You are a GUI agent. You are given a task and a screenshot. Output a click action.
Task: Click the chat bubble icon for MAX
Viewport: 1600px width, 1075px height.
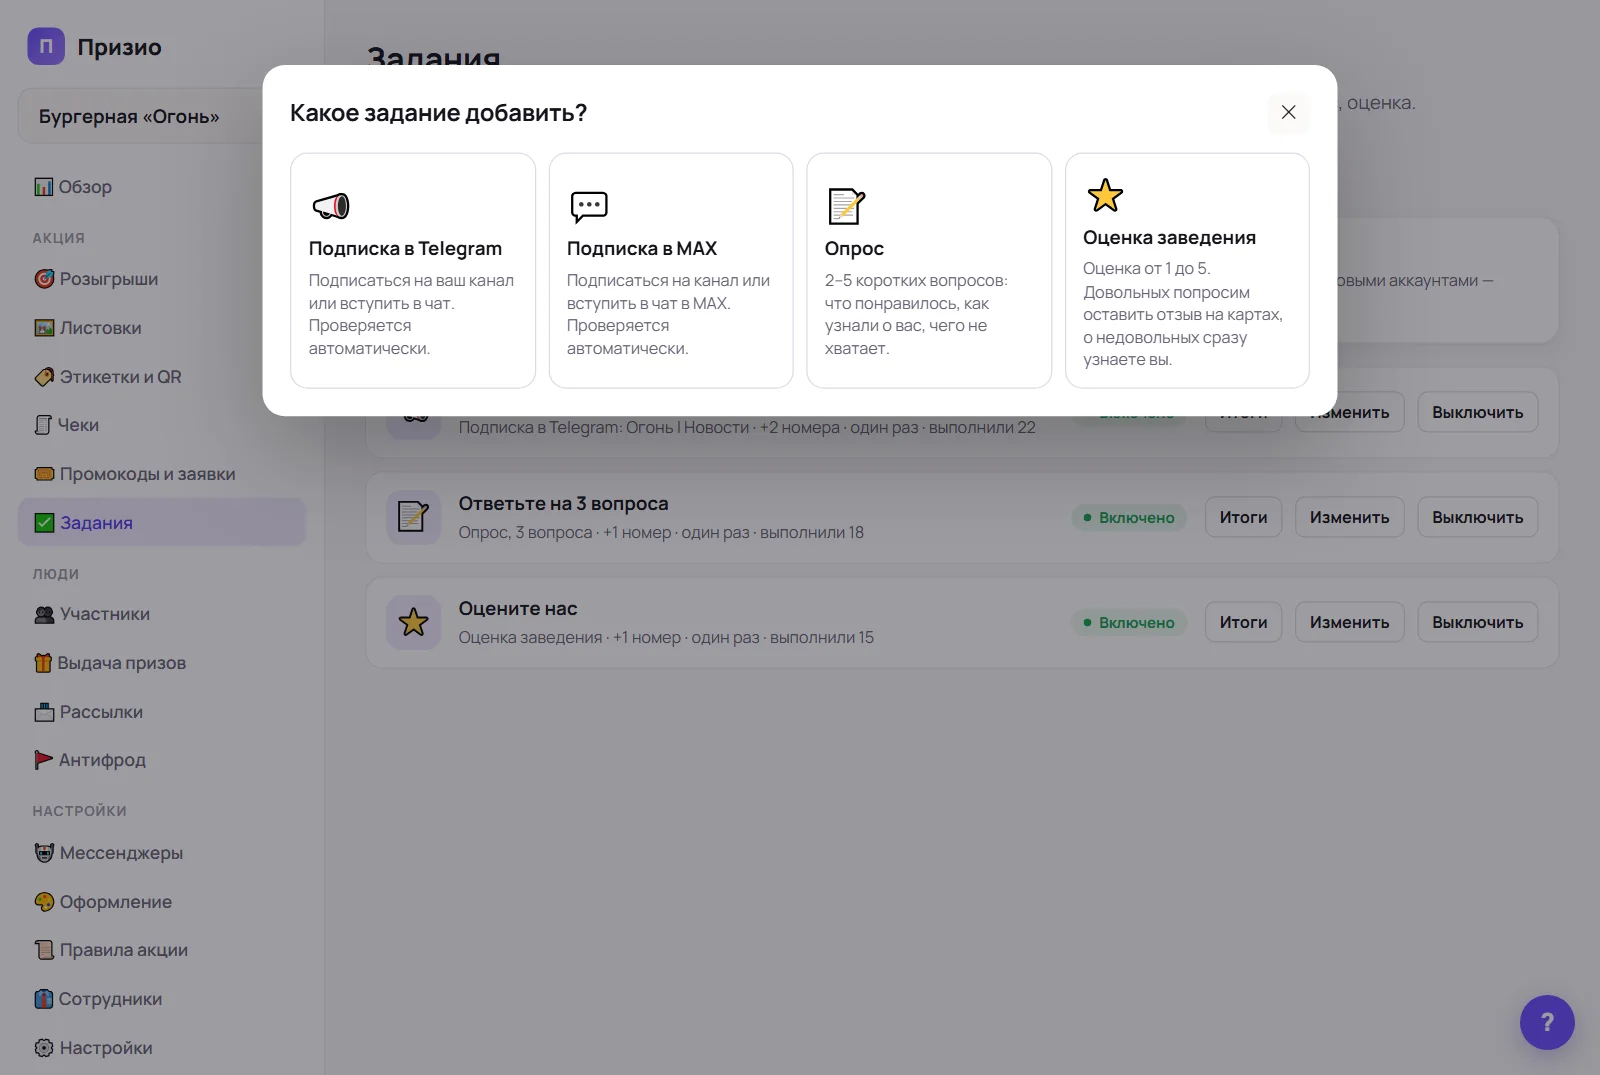(589, 206)
